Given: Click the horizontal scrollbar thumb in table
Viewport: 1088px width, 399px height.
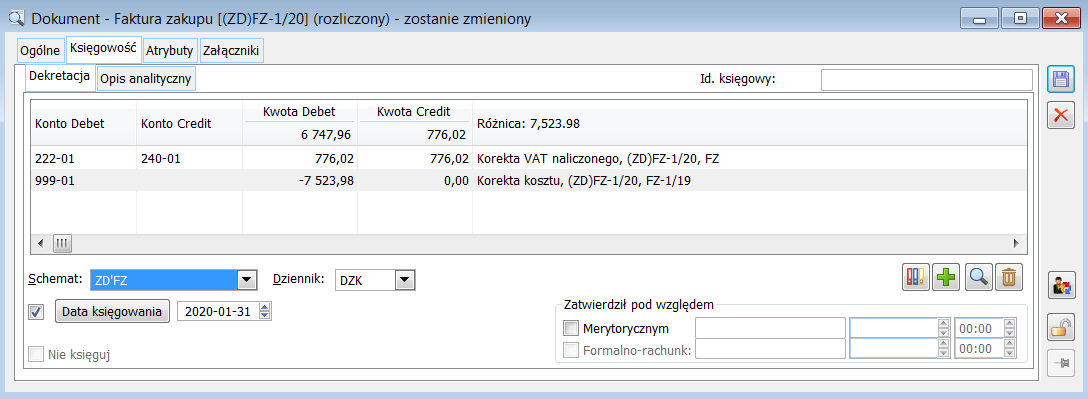Looking at the screenshot, I should 62,244.
